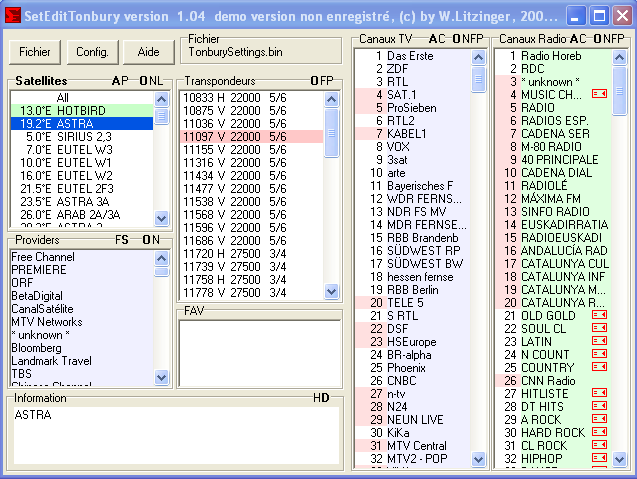Click scroll up arrow in Satellites list
The height and width of the screenshot is (479, 637).
point(162,99)
